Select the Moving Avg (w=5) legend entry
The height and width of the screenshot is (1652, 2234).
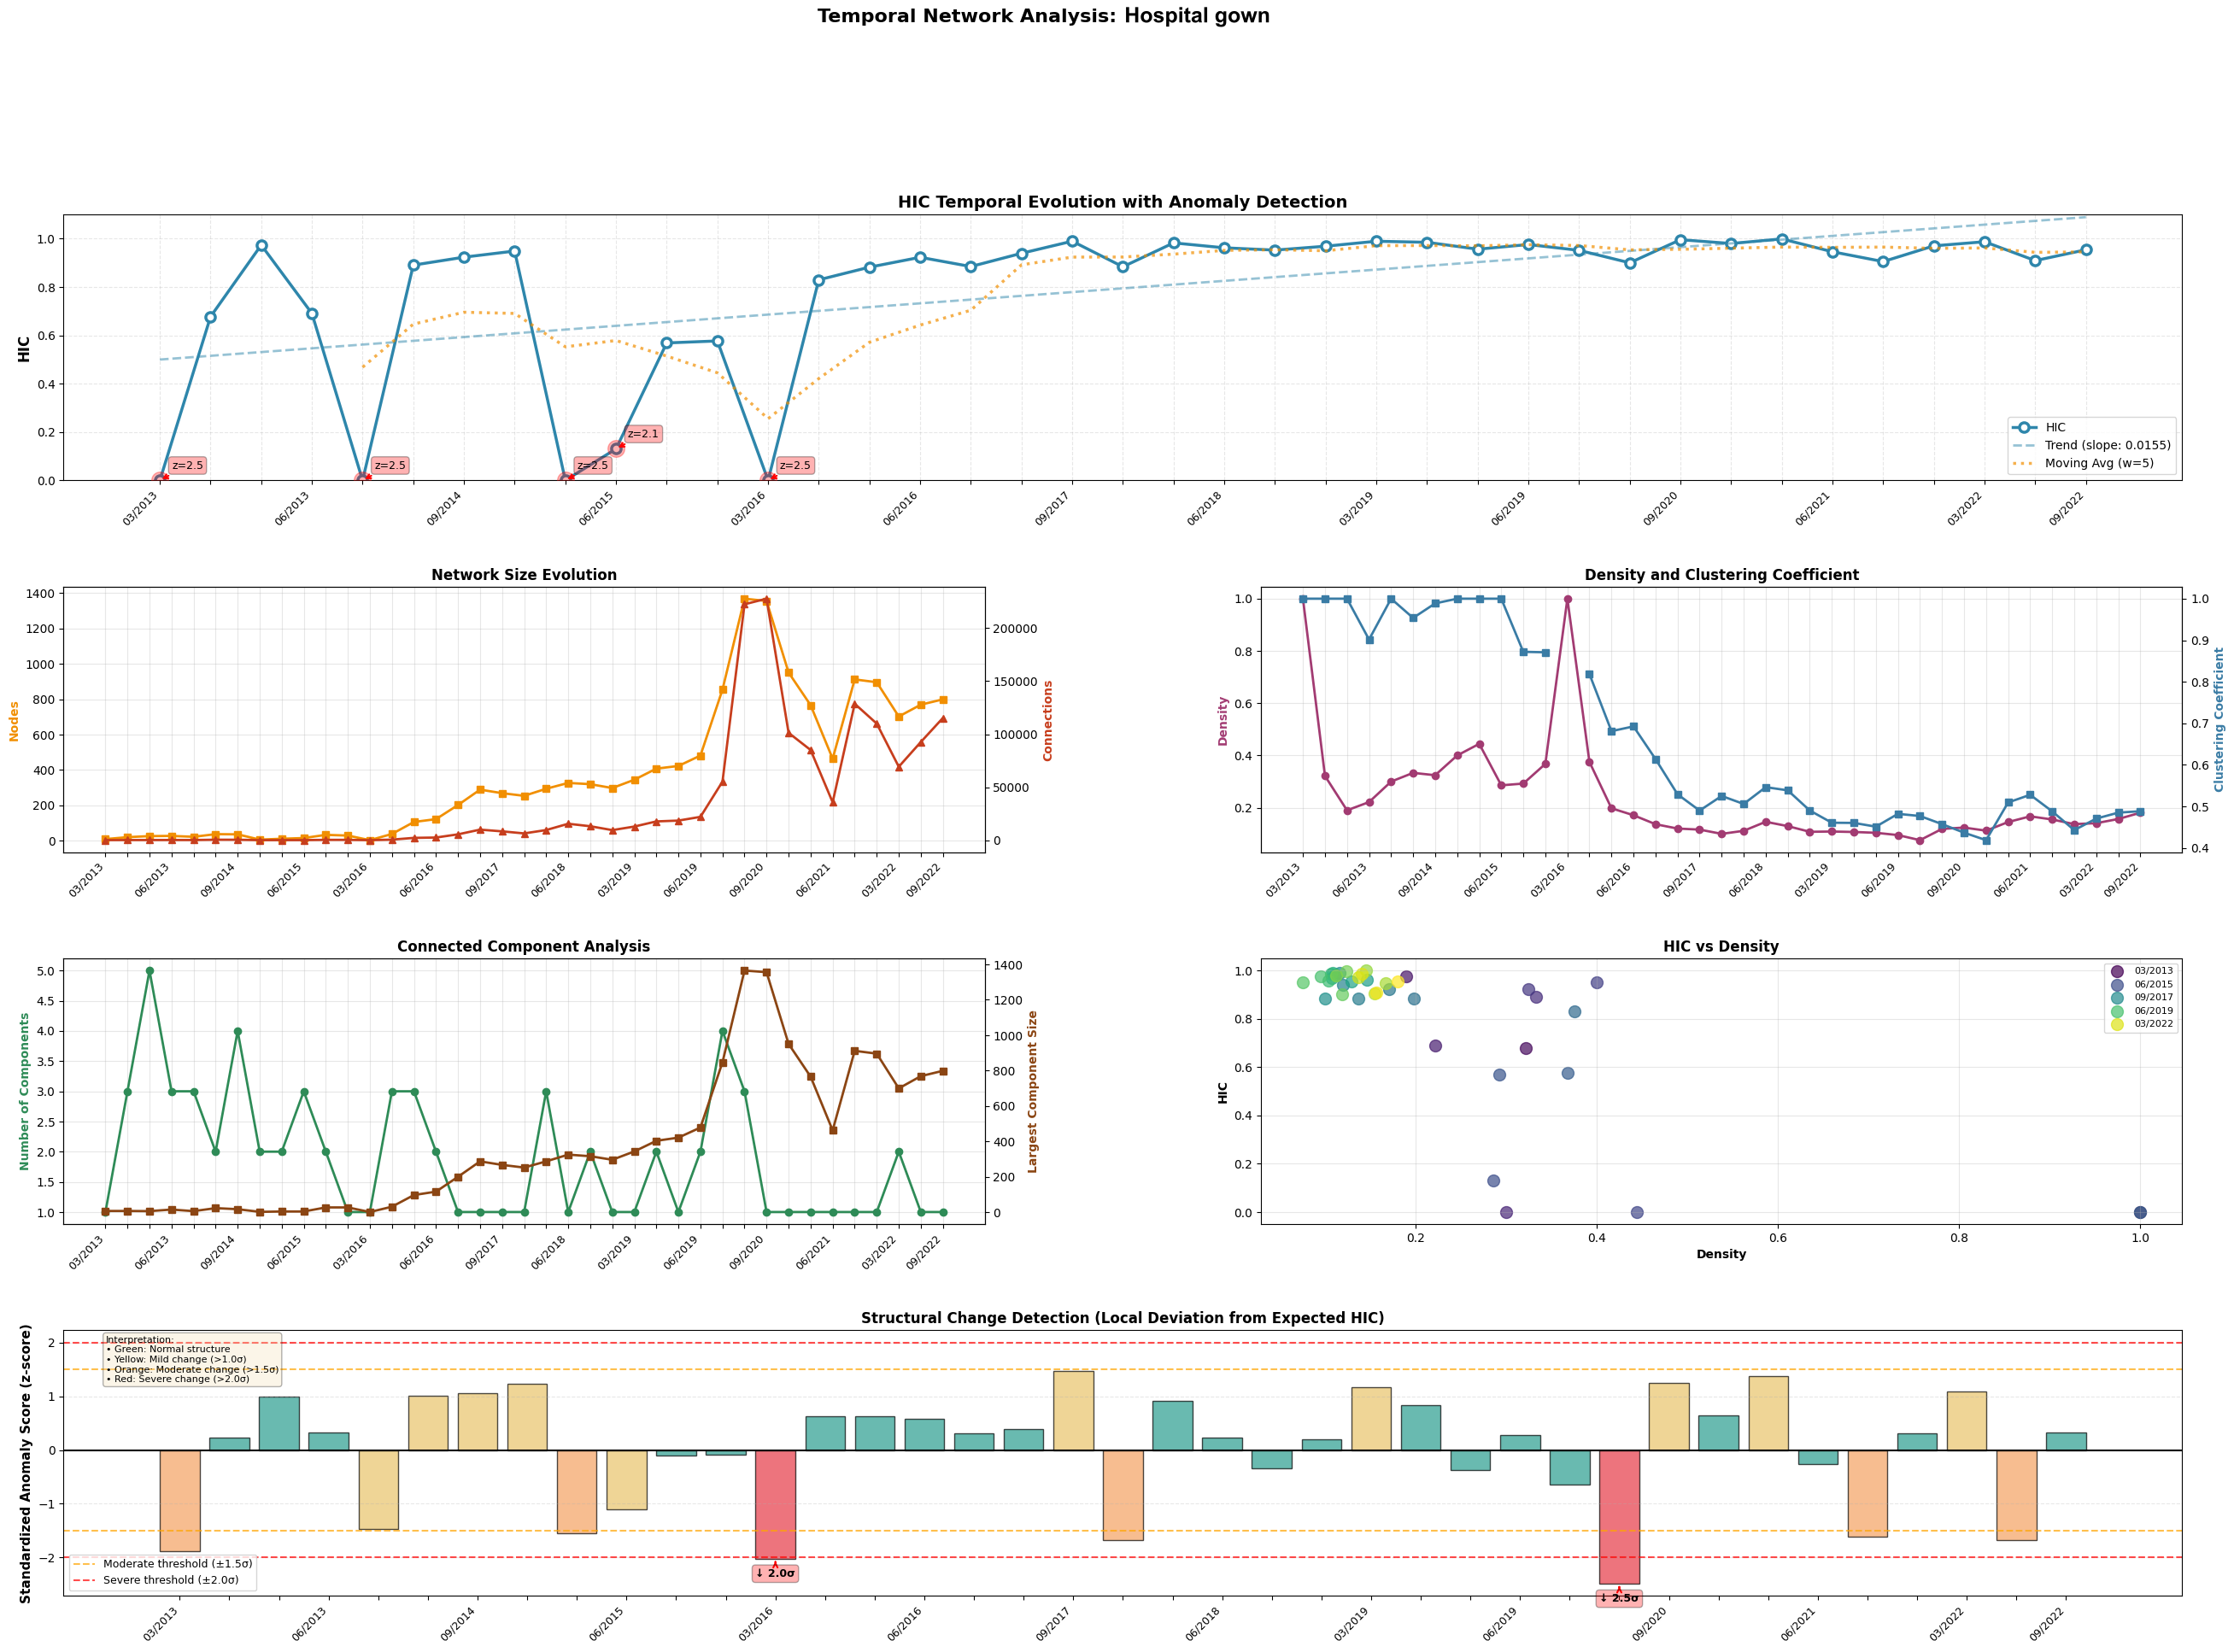tap(2098, 463)
